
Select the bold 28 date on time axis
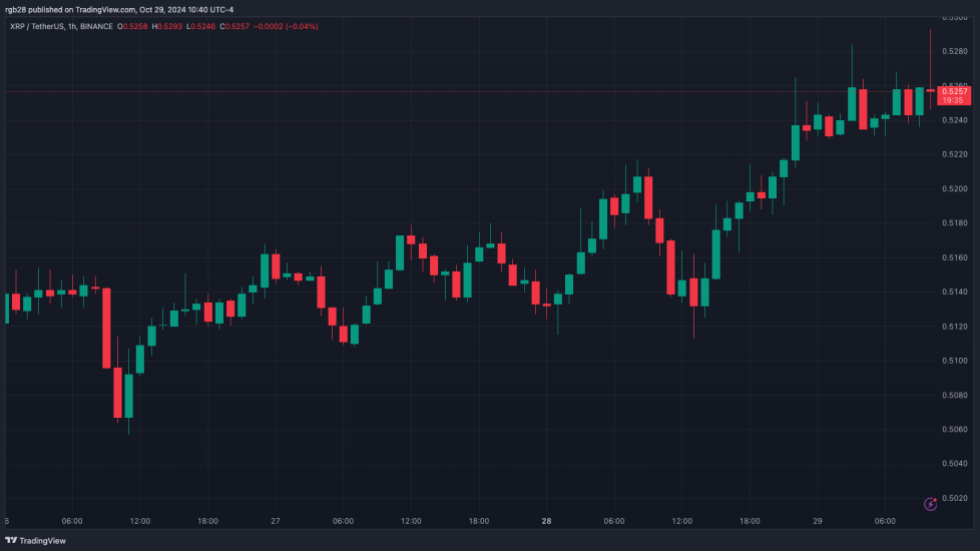(x=546, y=521)
